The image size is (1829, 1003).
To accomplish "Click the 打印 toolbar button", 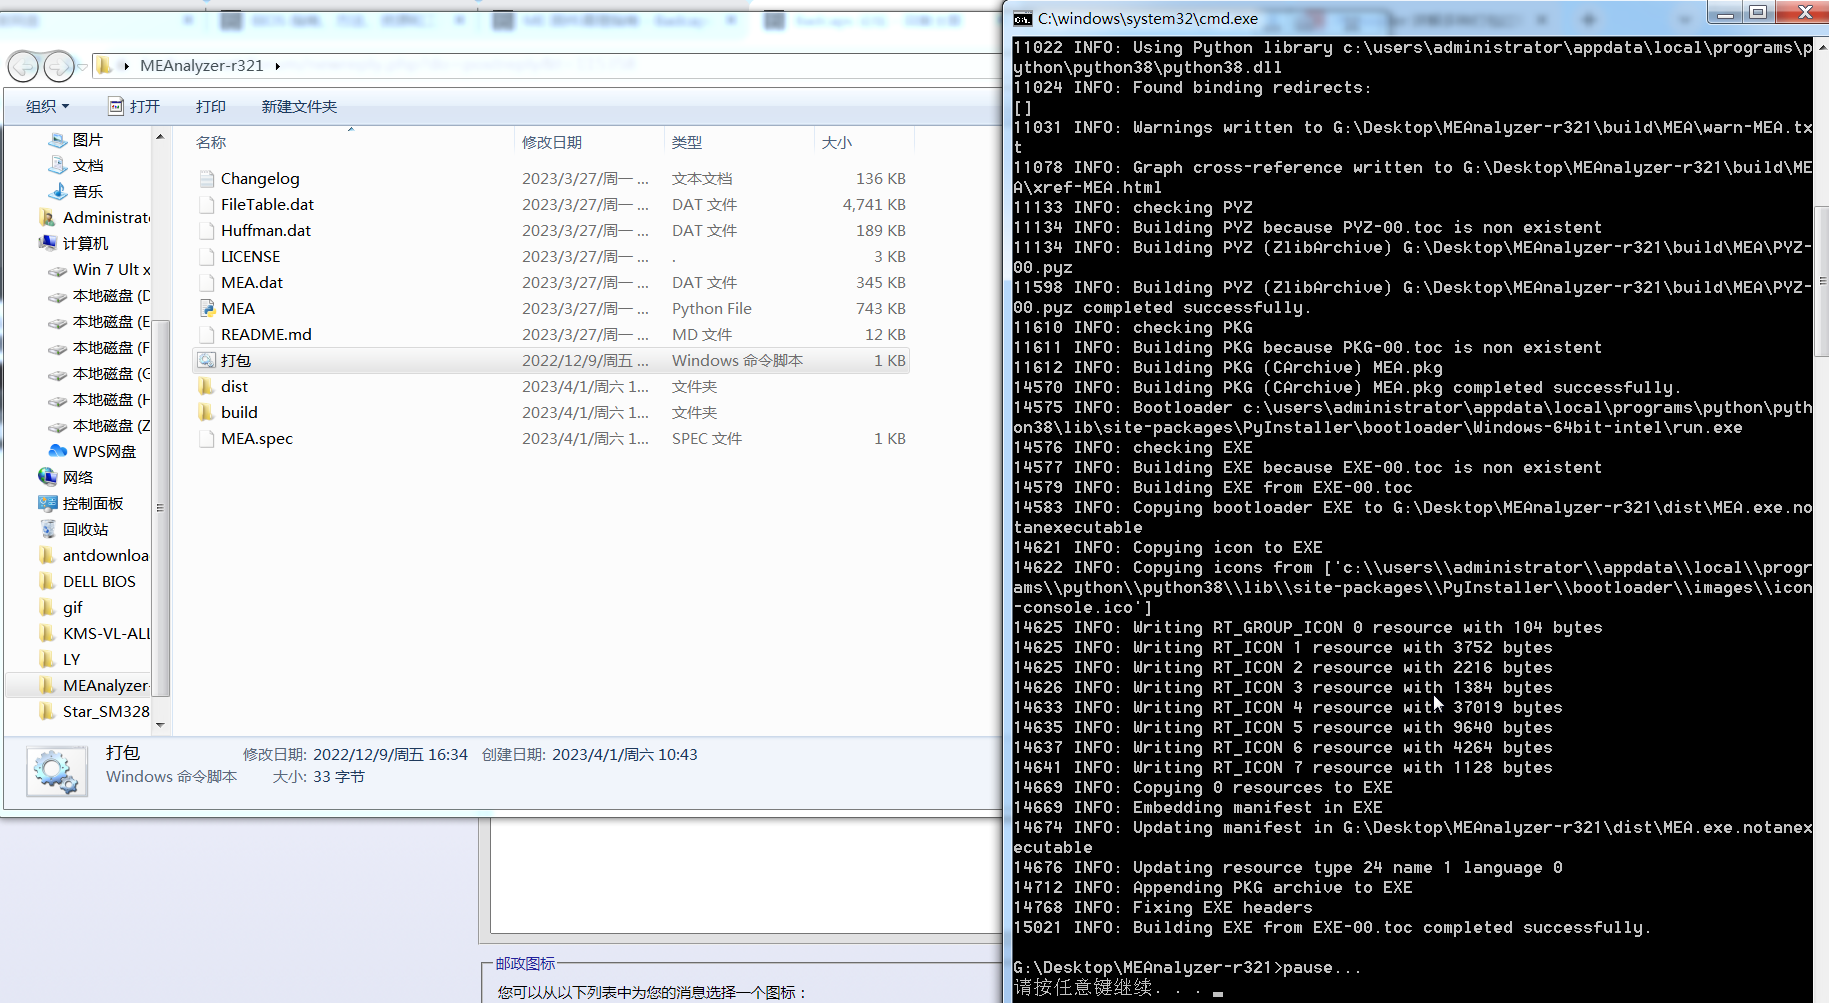I will point(210,106).
